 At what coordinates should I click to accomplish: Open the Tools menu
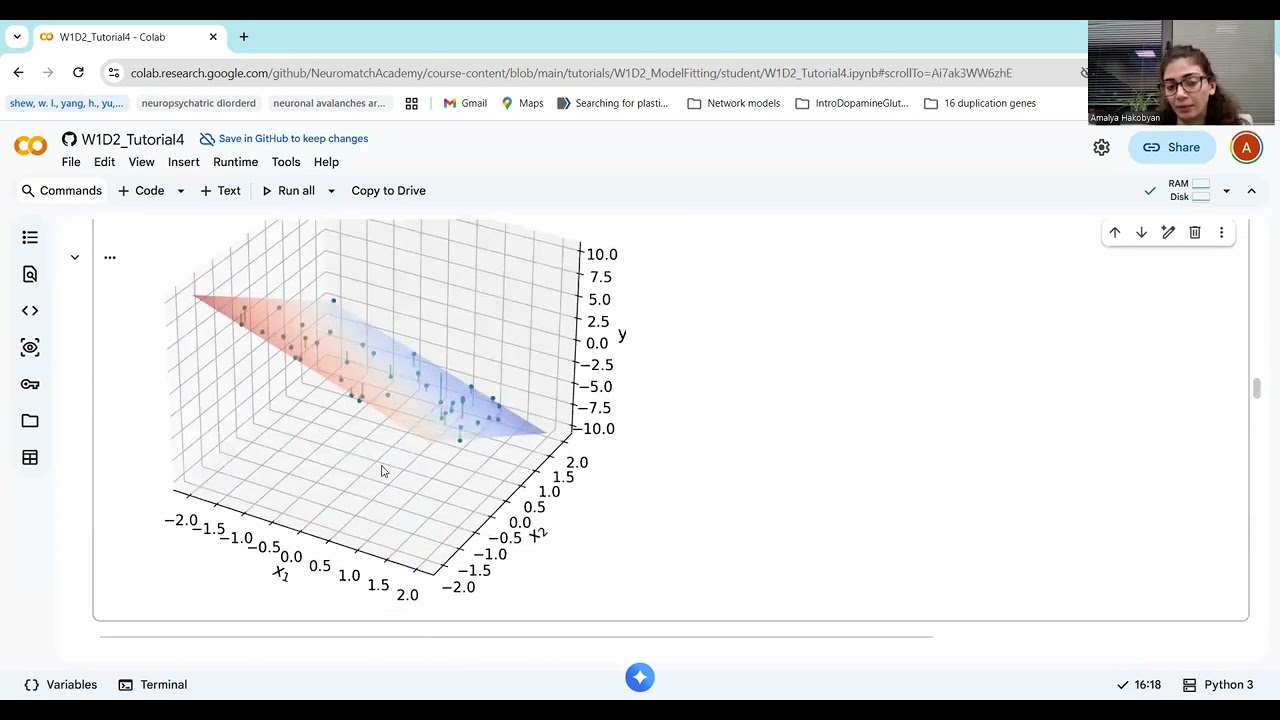285,162
